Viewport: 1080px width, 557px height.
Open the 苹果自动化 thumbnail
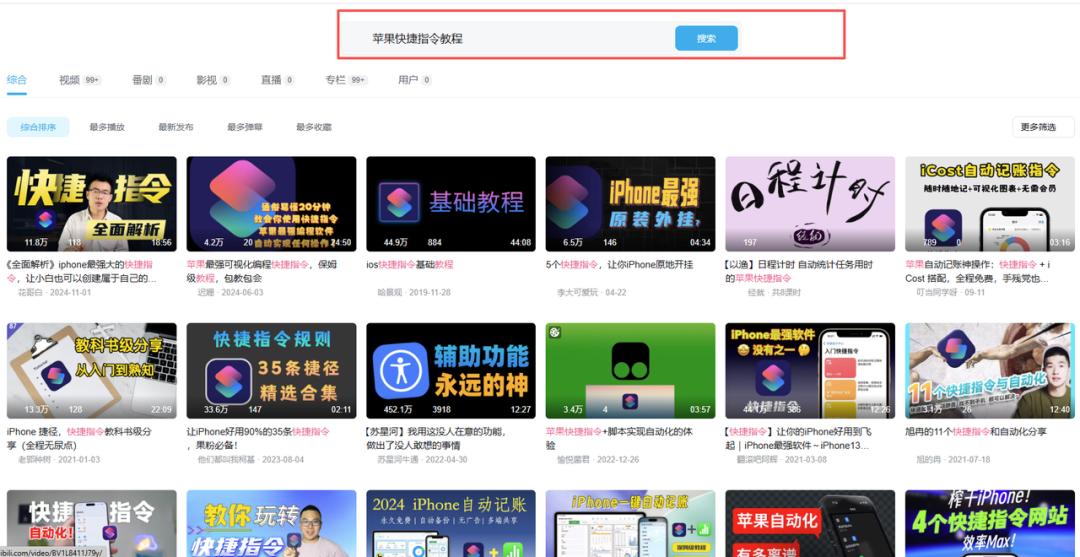click(810, 523)
